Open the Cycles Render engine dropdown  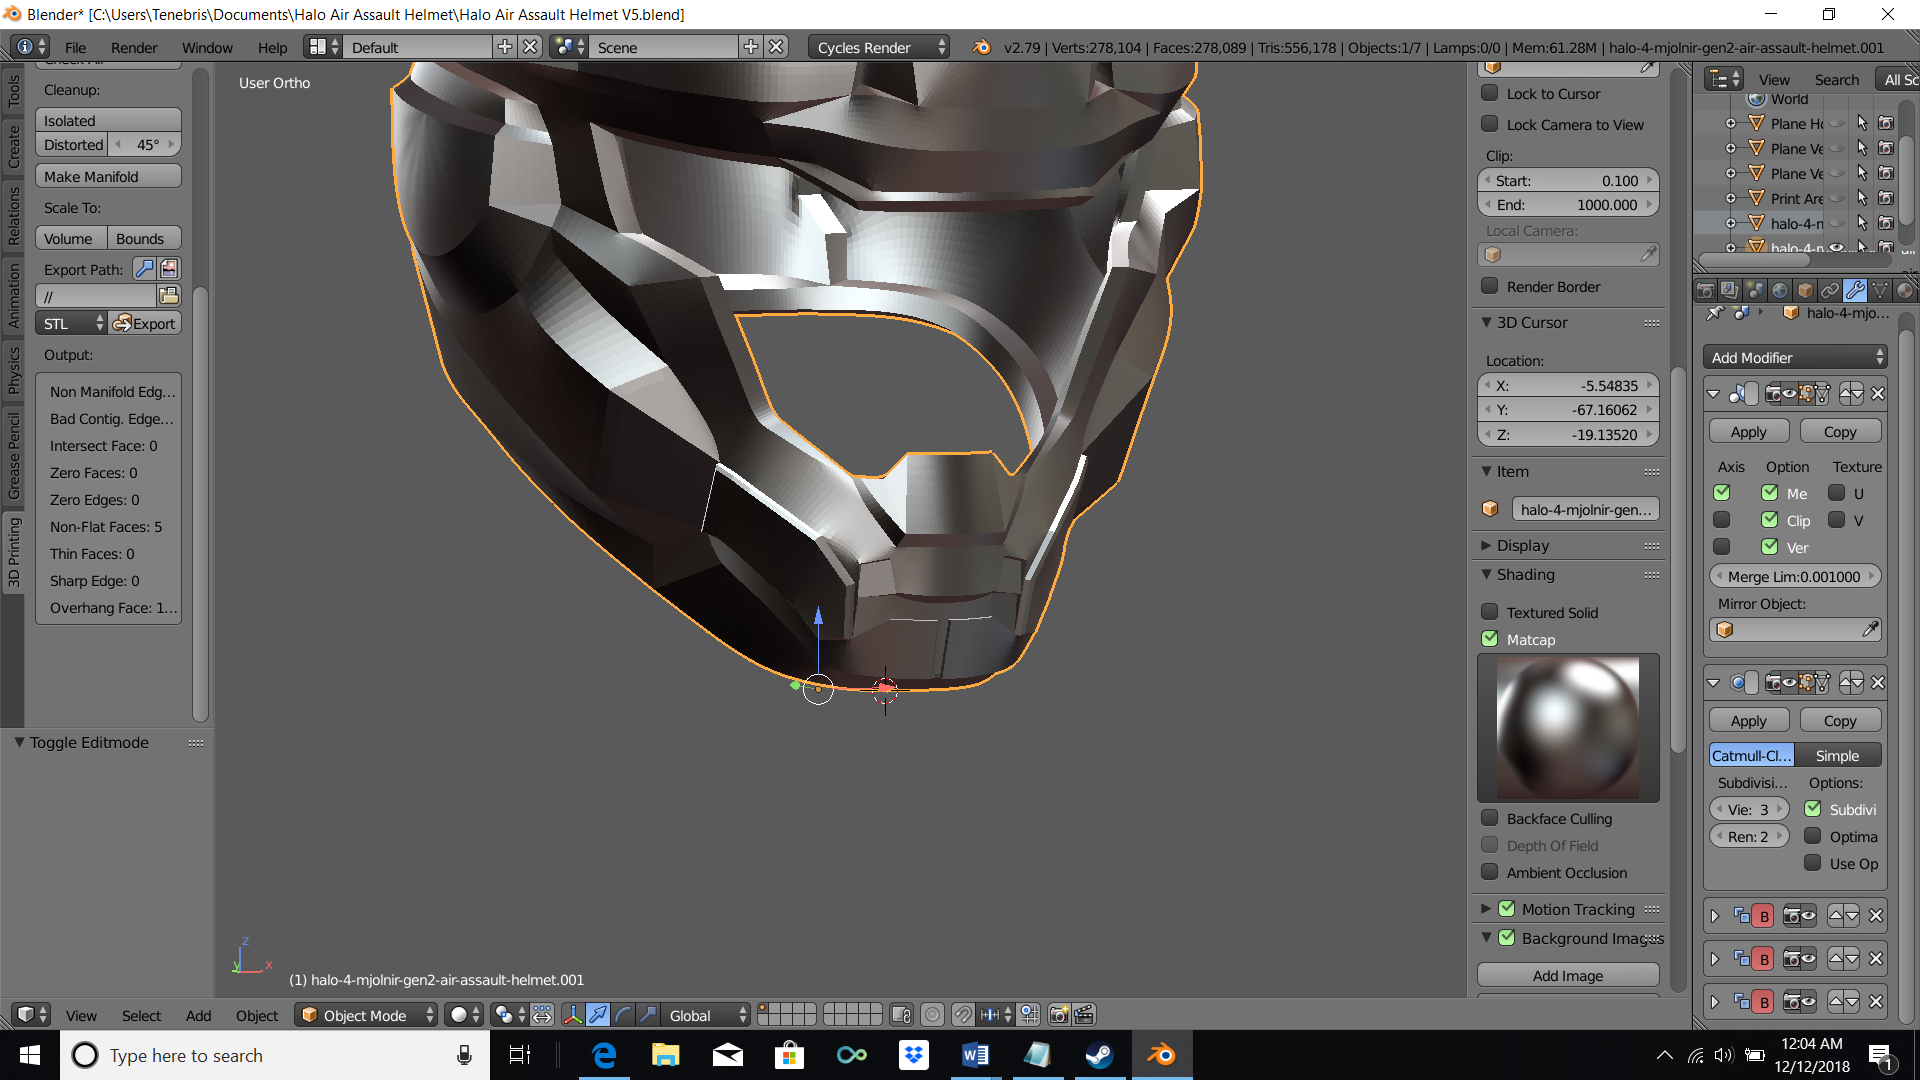[x=879, y=47]
